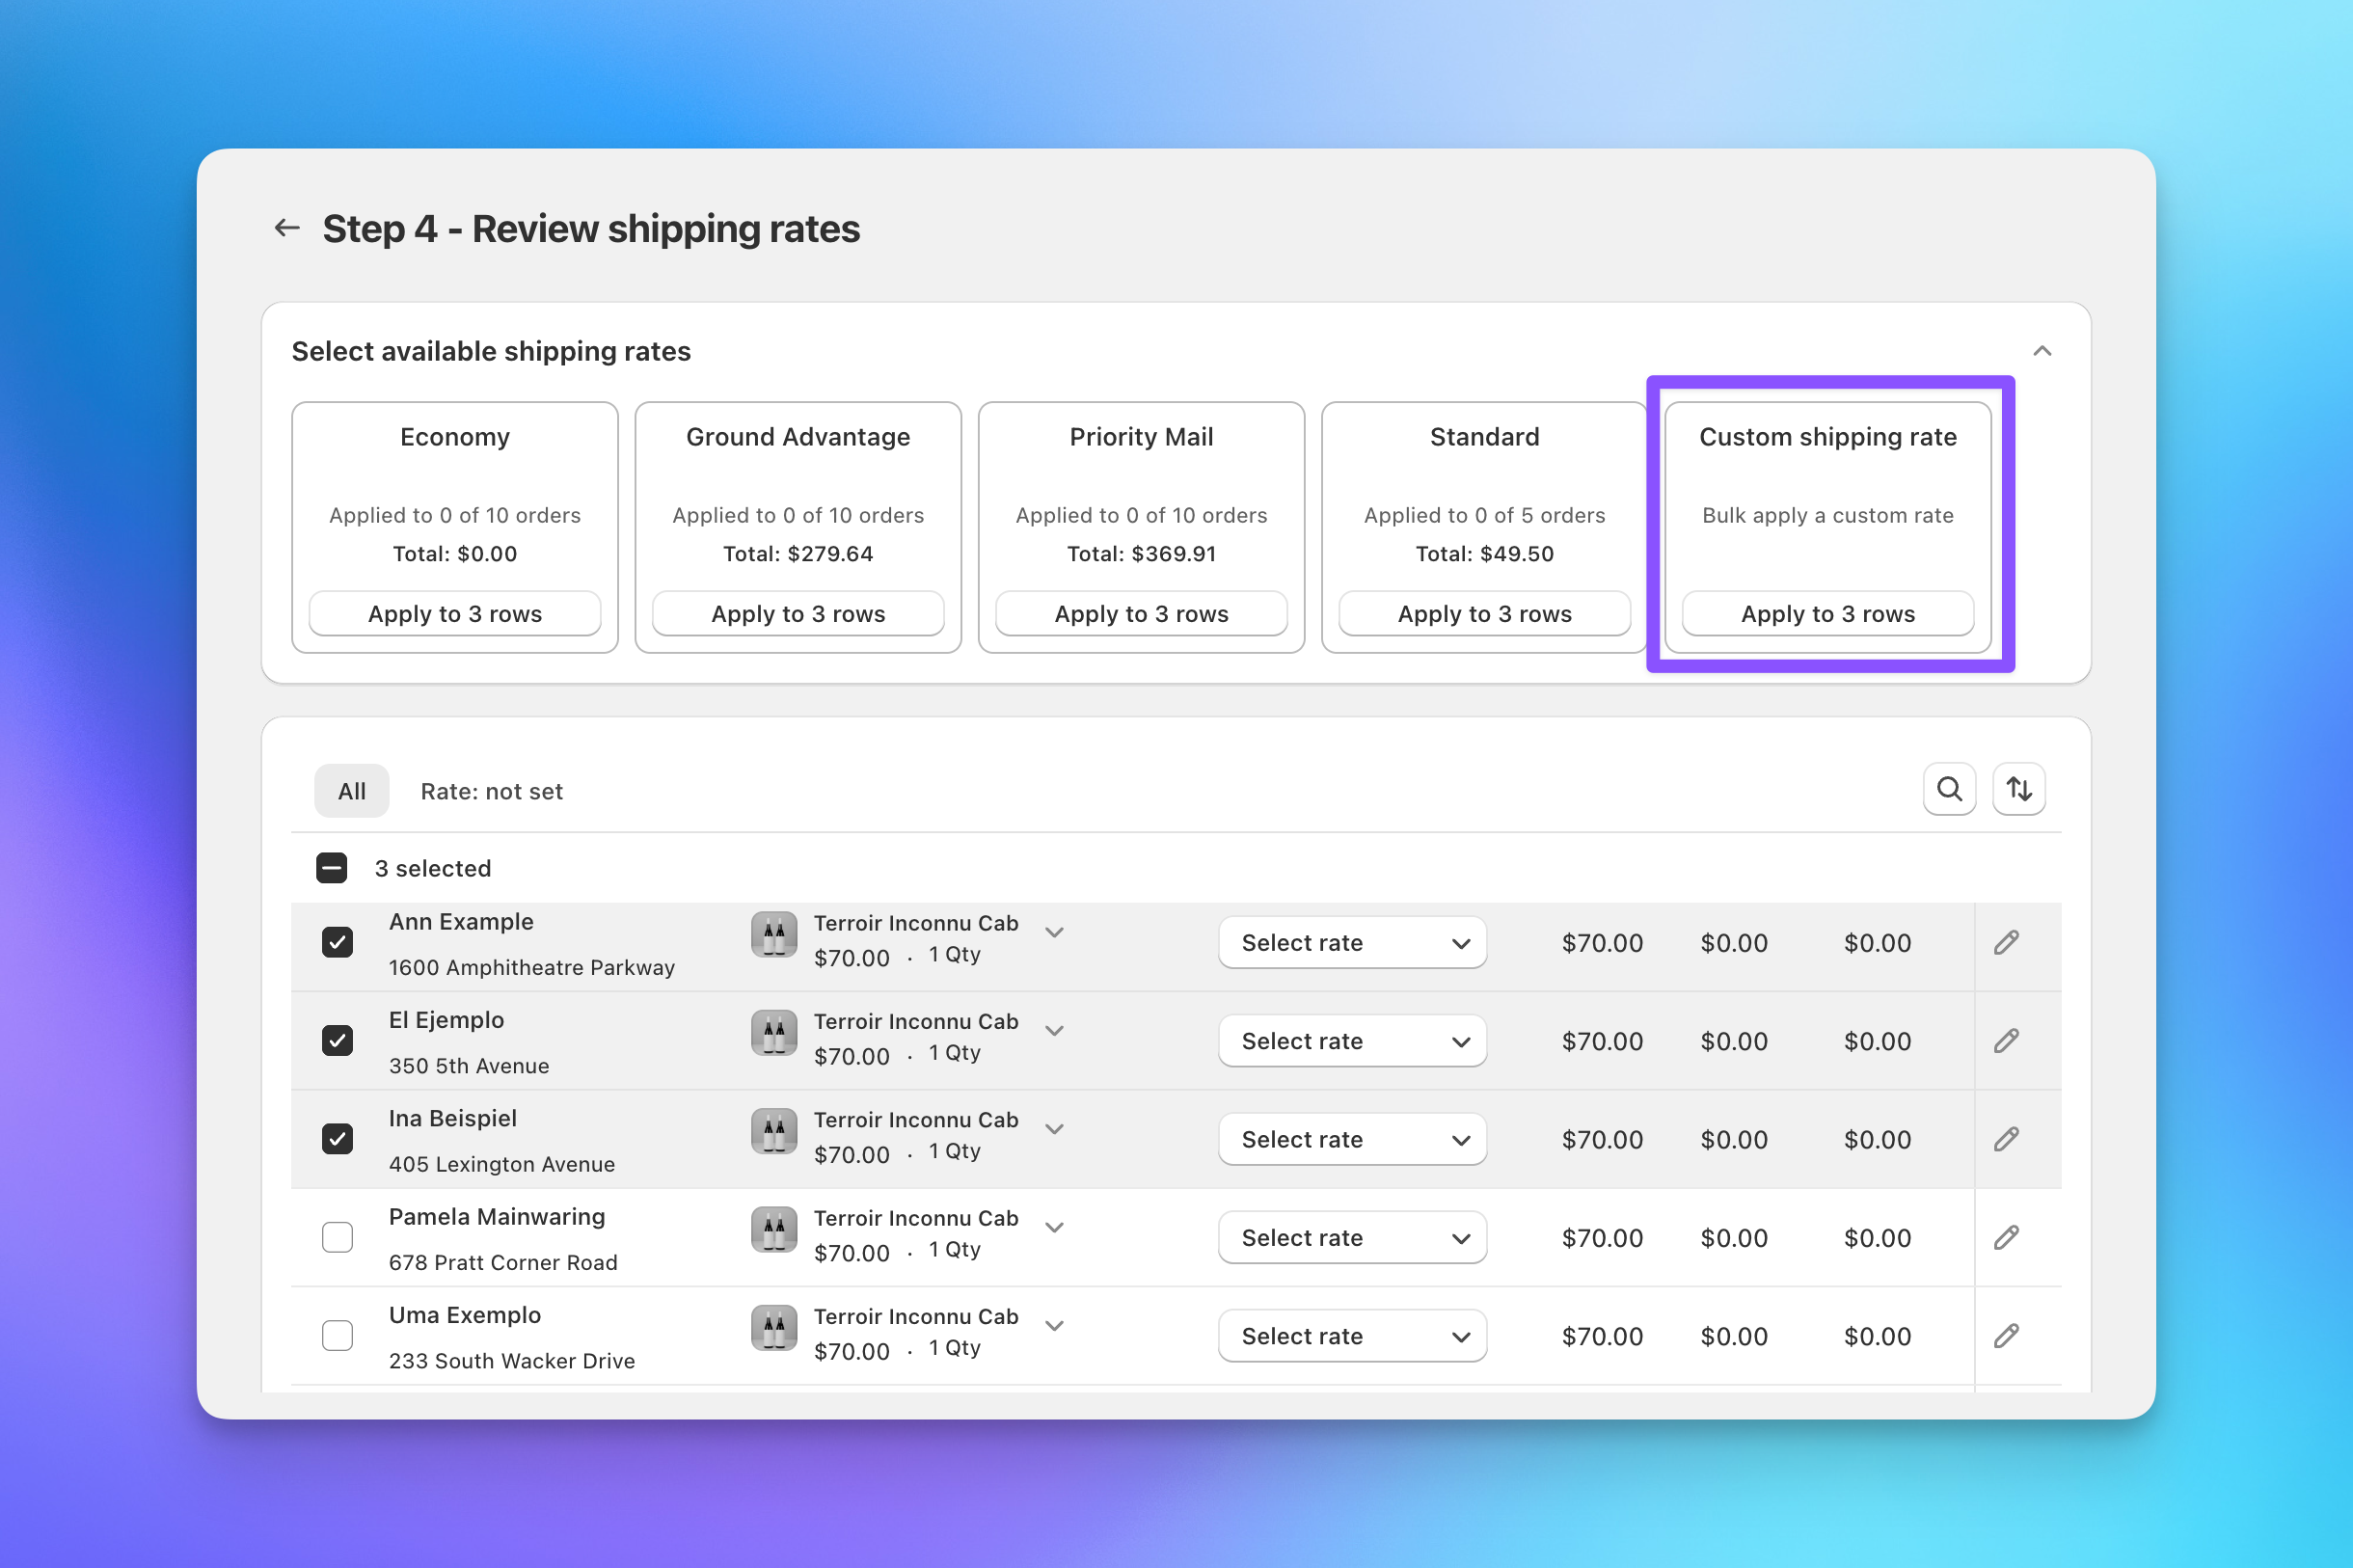Open the sort orders arrows icon
The image size is (2353, 1568).
(2019, 790)
